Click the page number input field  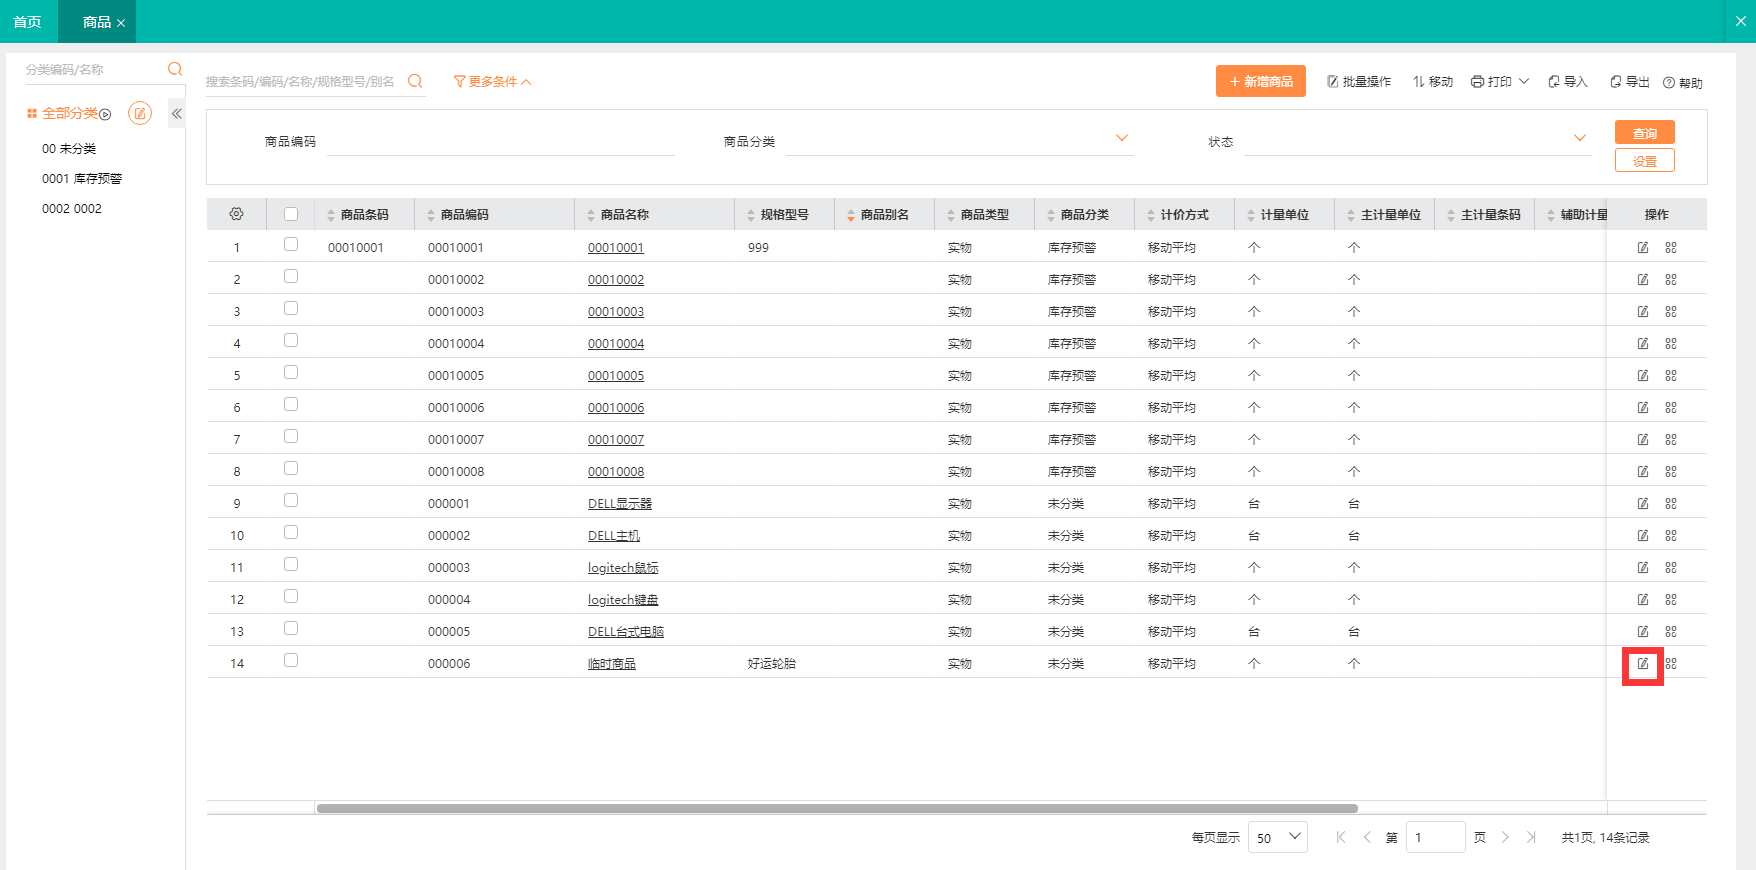click(1435, 837)
